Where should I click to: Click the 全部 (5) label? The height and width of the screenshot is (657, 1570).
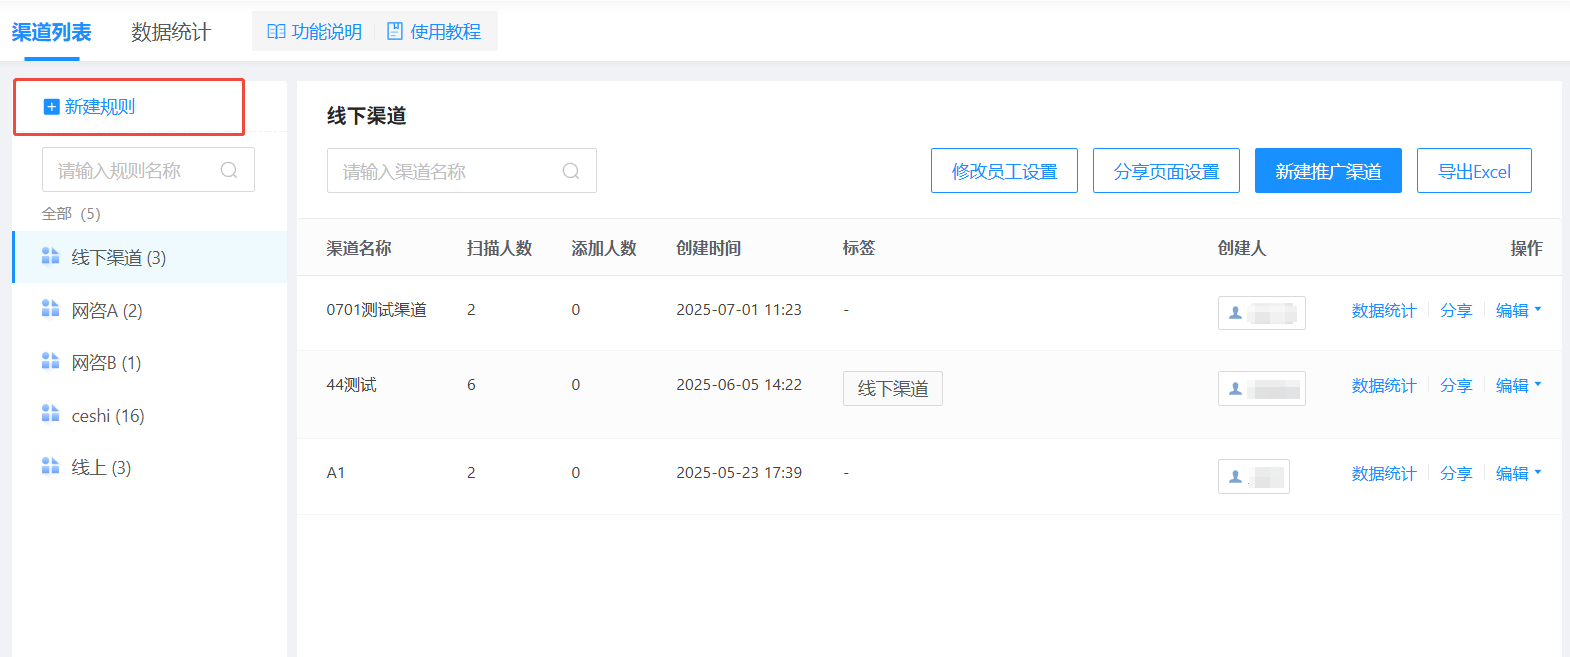pyautogui.click(x=71, y=214)
